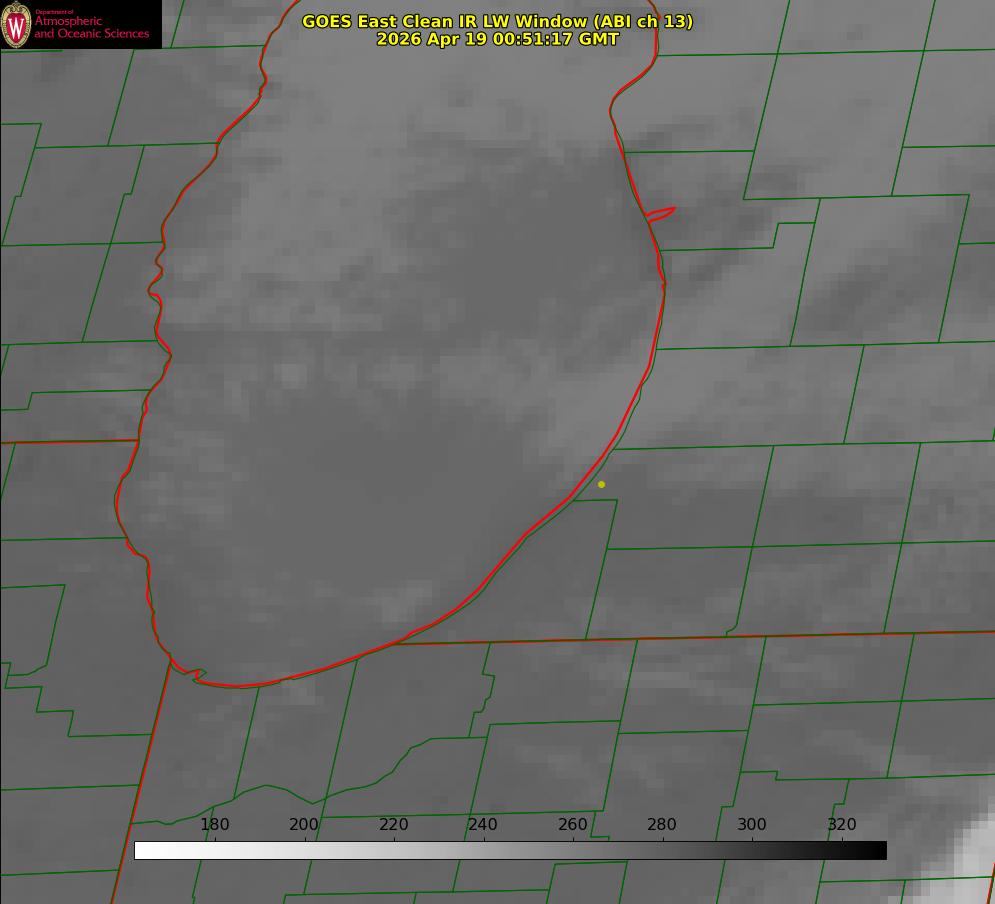Viewport: 995px width, 904px height.
Task: Click the 220 tick label on the colorbar
Action: click(x=393, y=824)
